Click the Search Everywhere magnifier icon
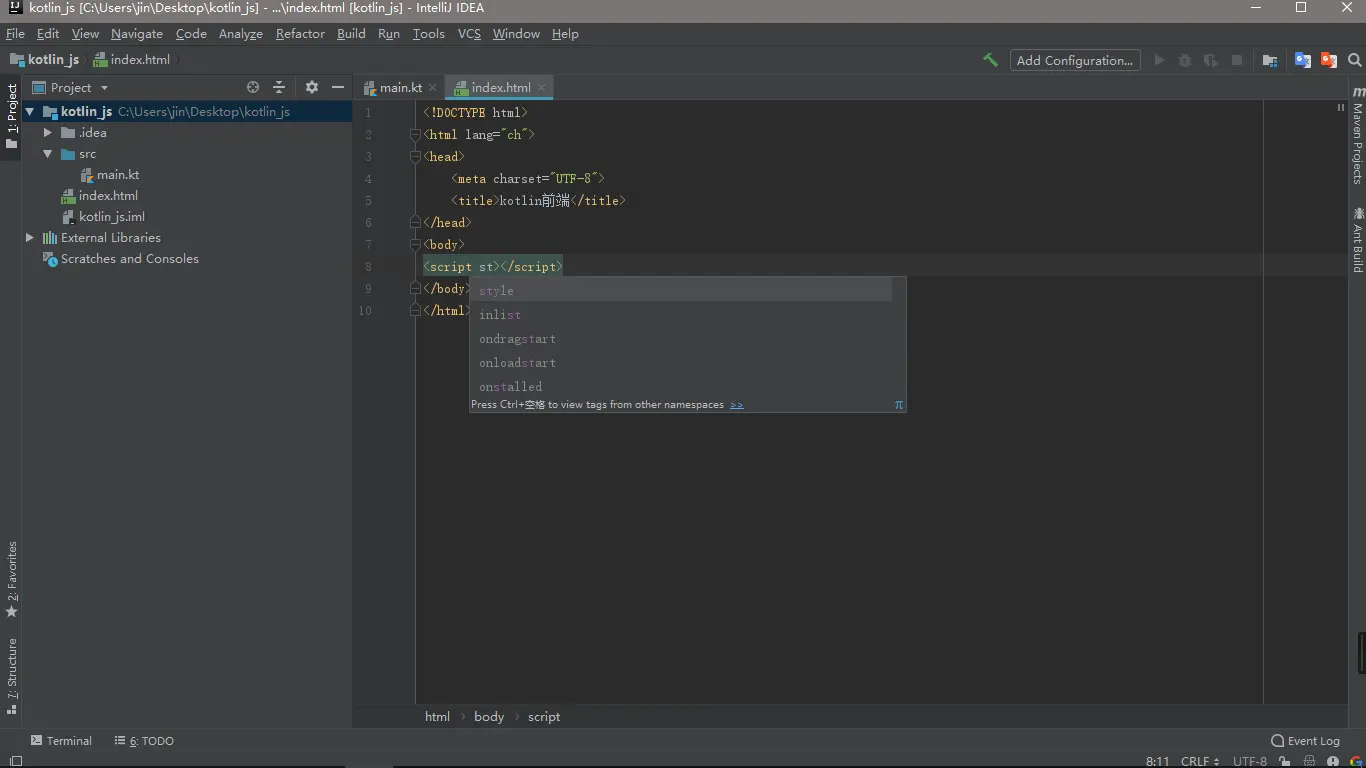The image size is (1366, 768). [1354, 60]
